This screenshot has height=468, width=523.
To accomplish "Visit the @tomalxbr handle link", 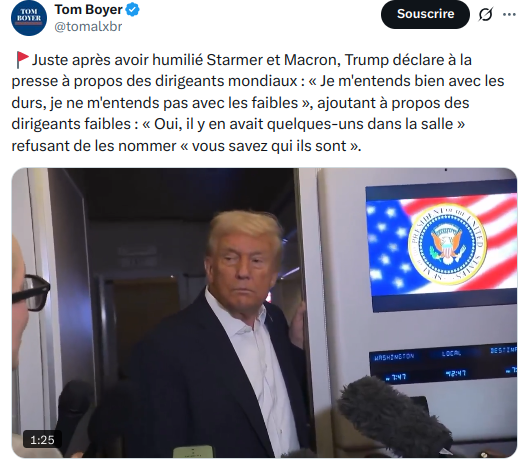I will pos(88,27).
